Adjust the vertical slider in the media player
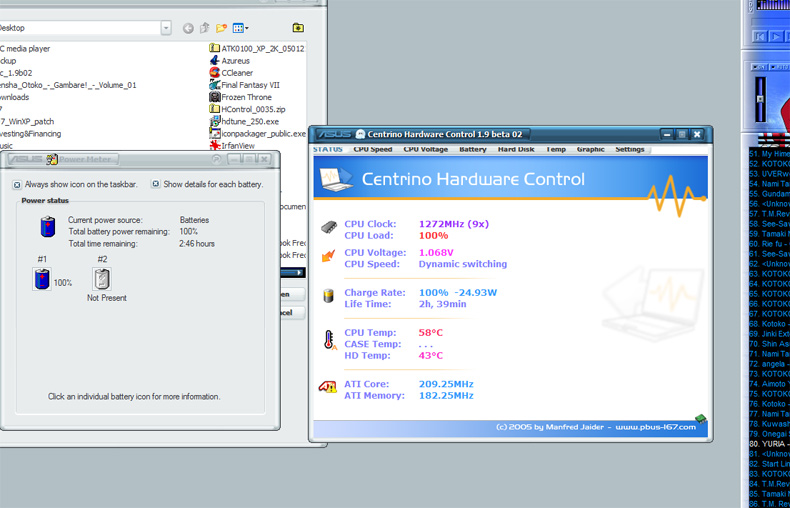 (x=760, y=99)
